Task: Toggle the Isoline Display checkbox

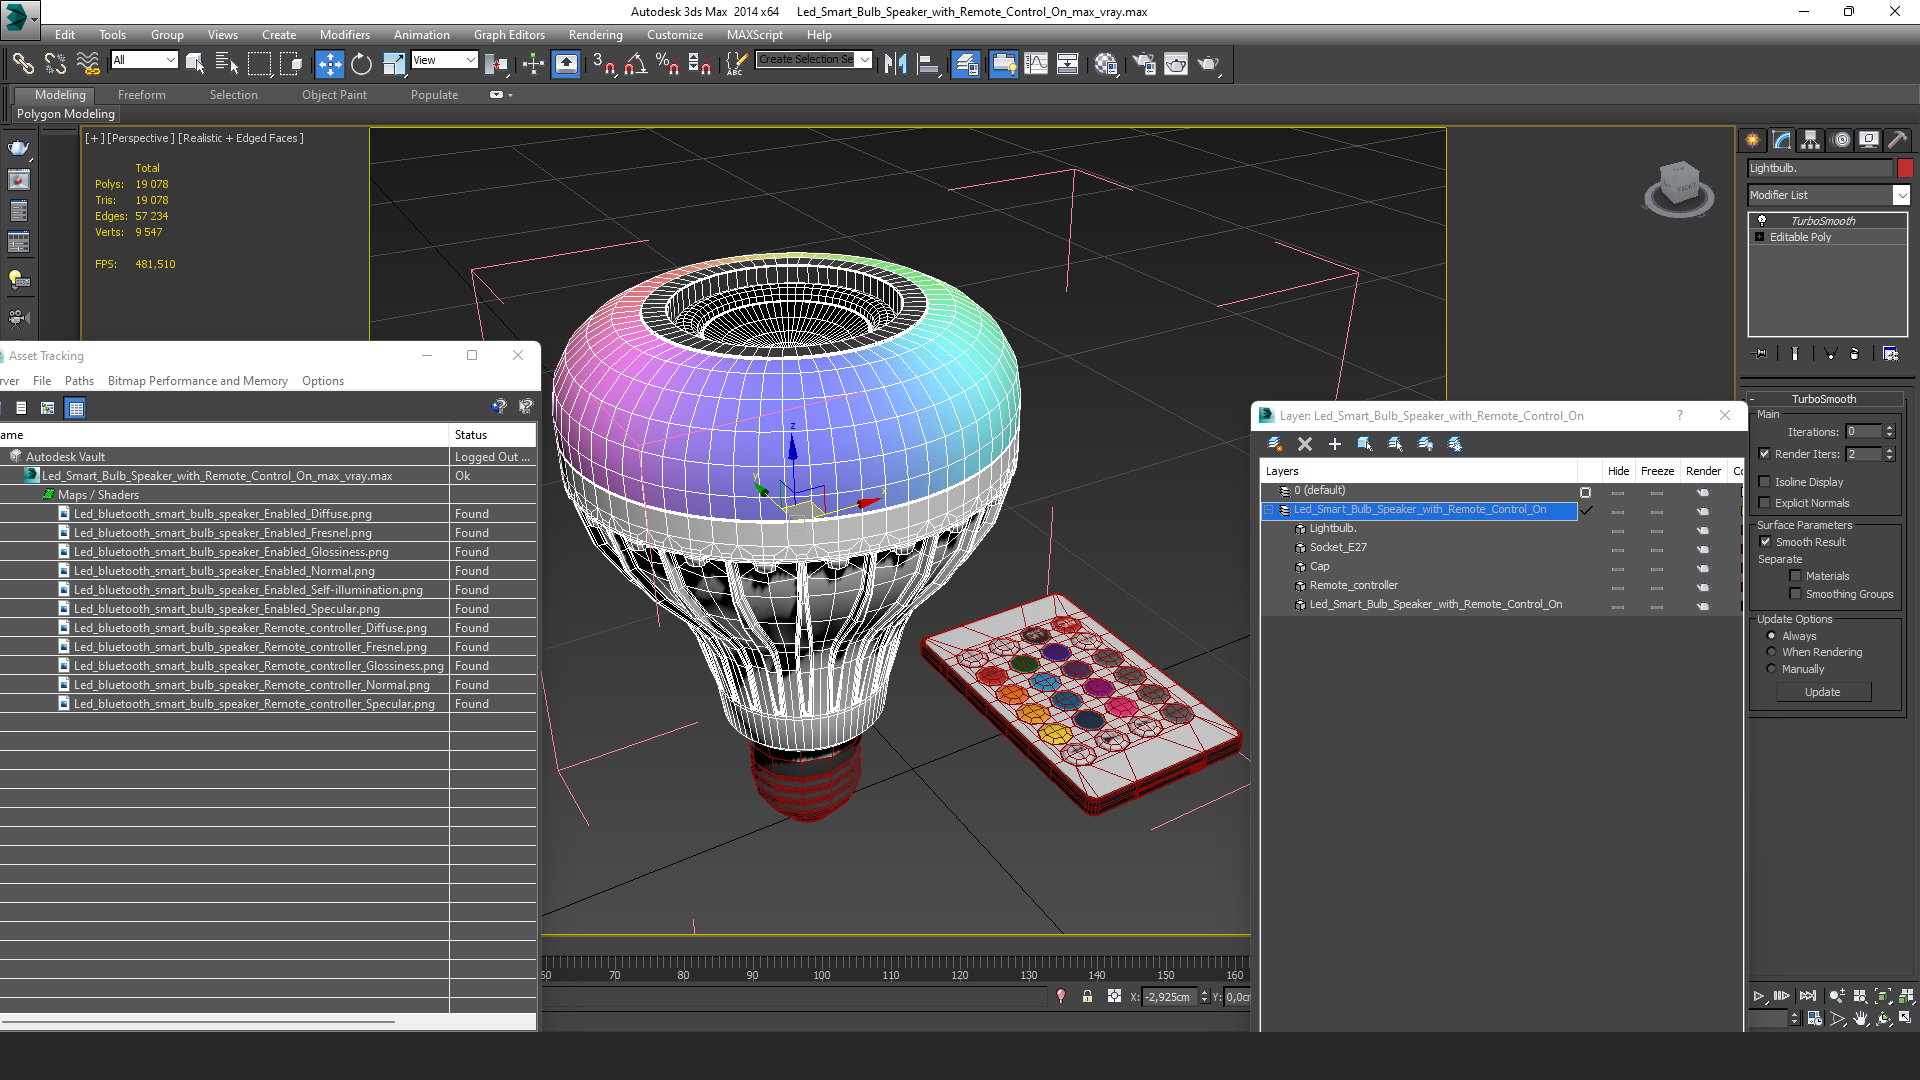Action: pos(1765,482)
